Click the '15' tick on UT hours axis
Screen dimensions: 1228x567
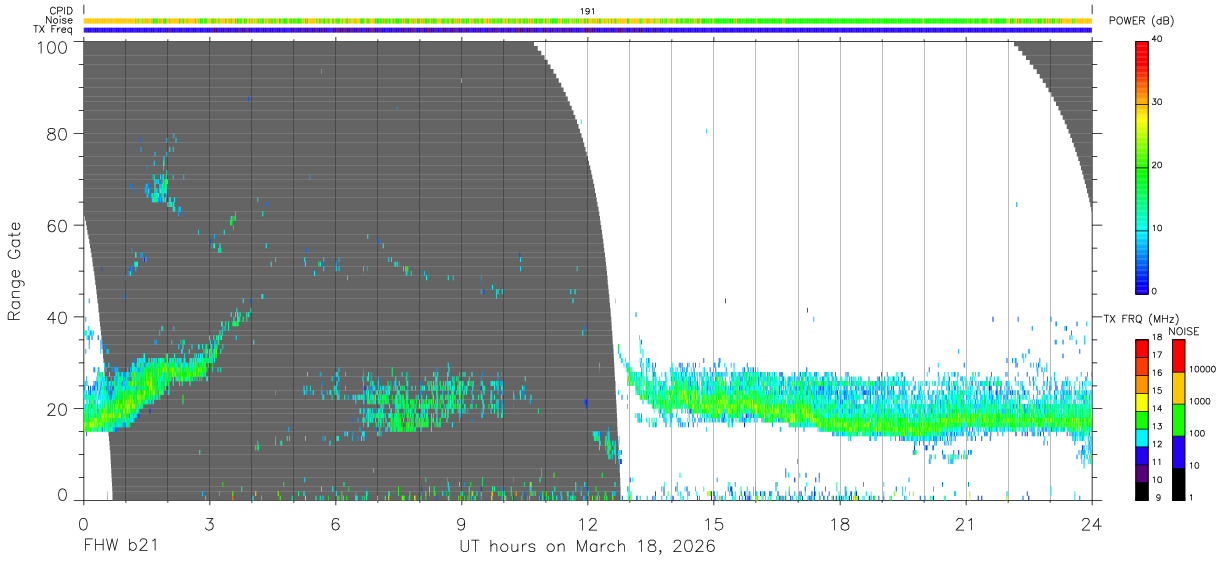point(714,524)
